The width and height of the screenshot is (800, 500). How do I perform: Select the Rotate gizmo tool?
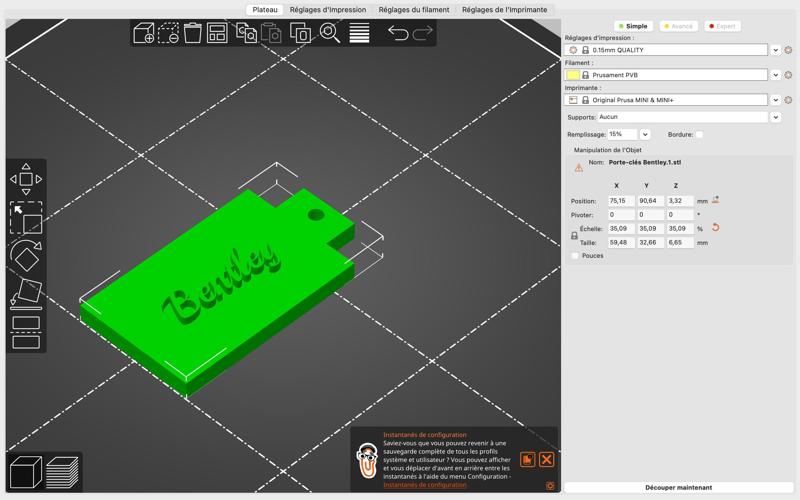pyautogui.click(x=26, y=256)
